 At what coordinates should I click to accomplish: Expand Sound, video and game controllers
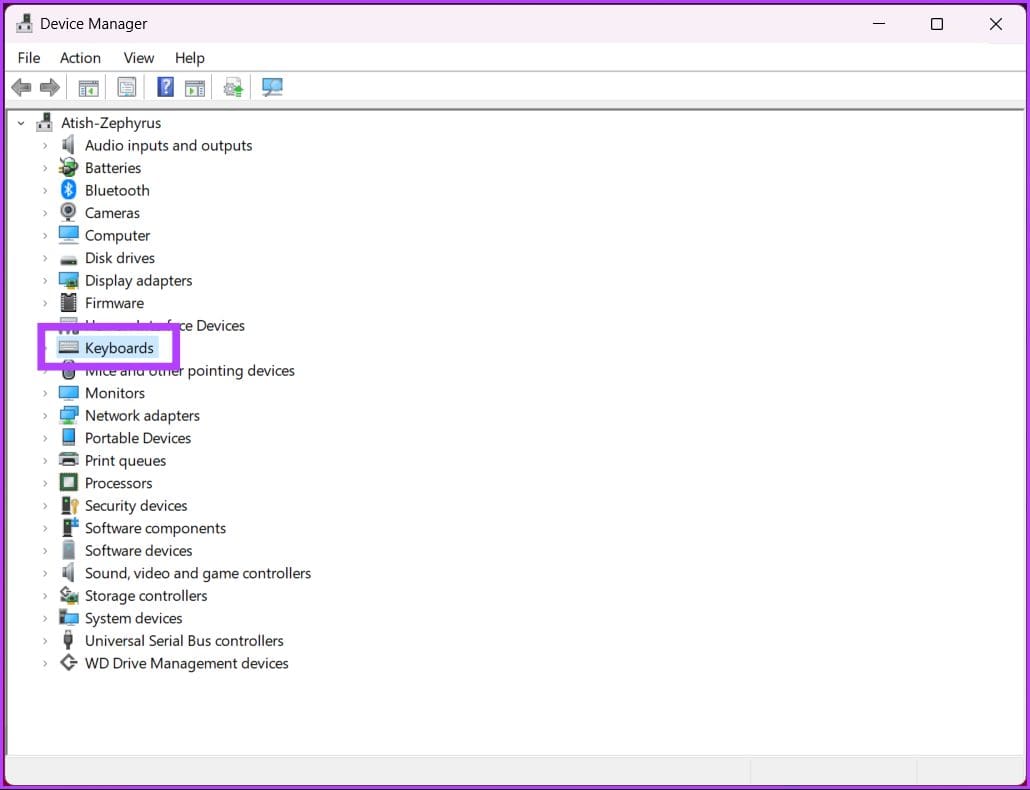point(45,573)
